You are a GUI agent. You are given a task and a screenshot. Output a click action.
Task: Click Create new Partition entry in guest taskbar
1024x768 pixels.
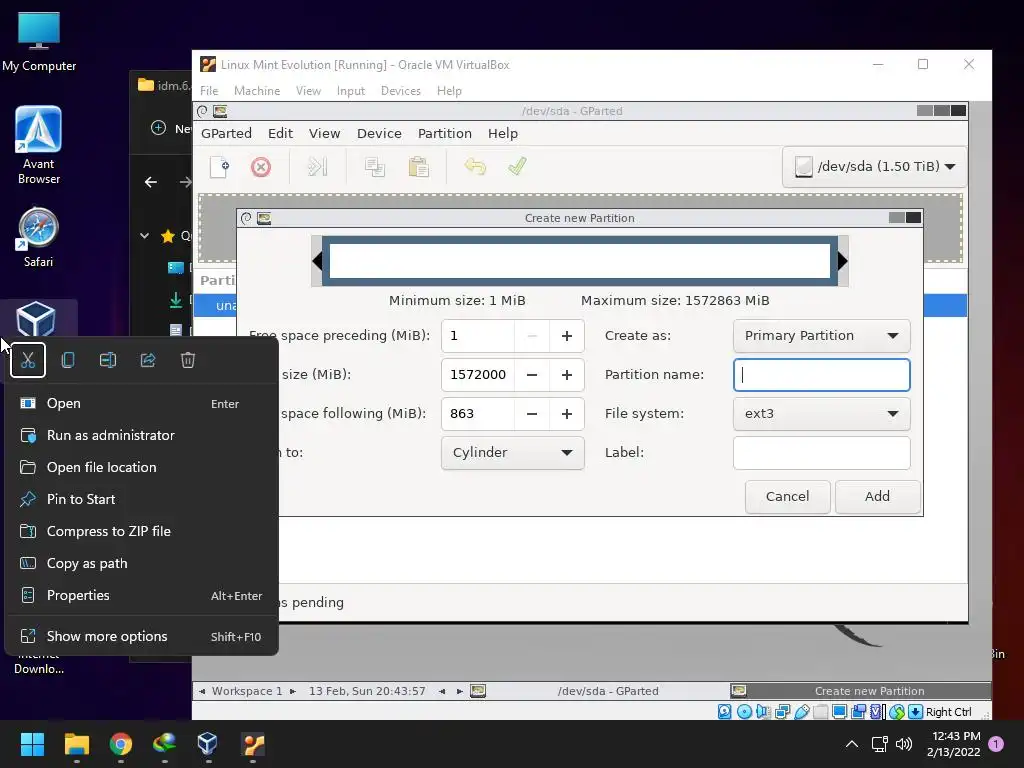(x=860, y=691)
